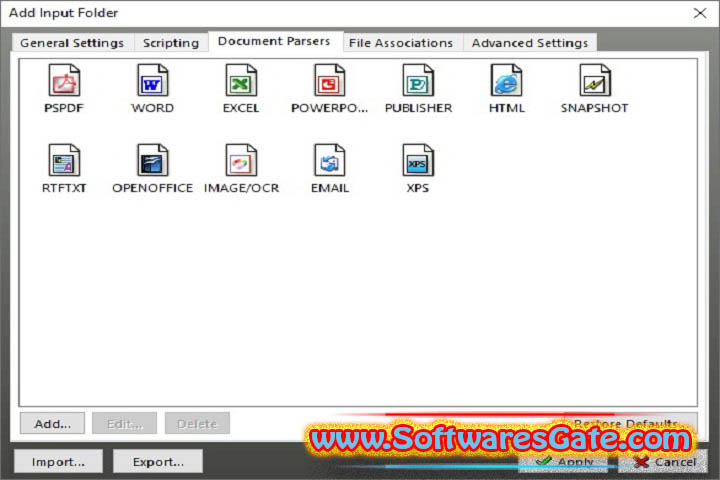Click the Edit... button

124,423
